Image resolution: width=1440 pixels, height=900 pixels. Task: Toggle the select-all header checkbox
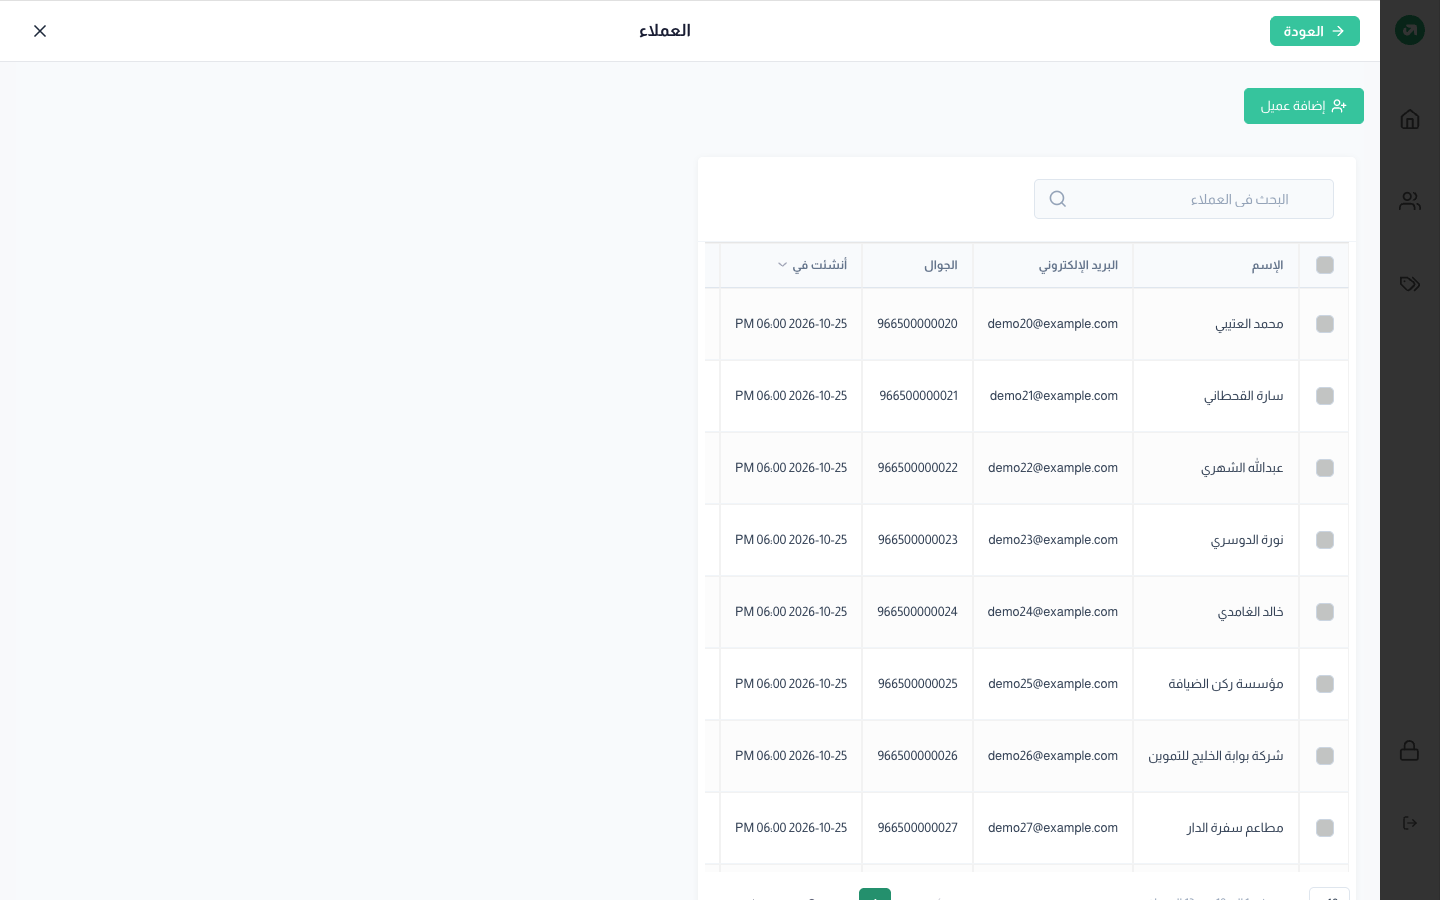tap(1325, 265)
